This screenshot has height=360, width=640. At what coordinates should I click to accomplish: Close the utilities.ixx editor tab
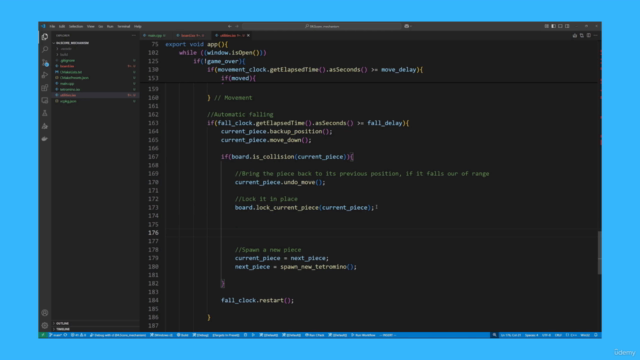click(248, 36)
